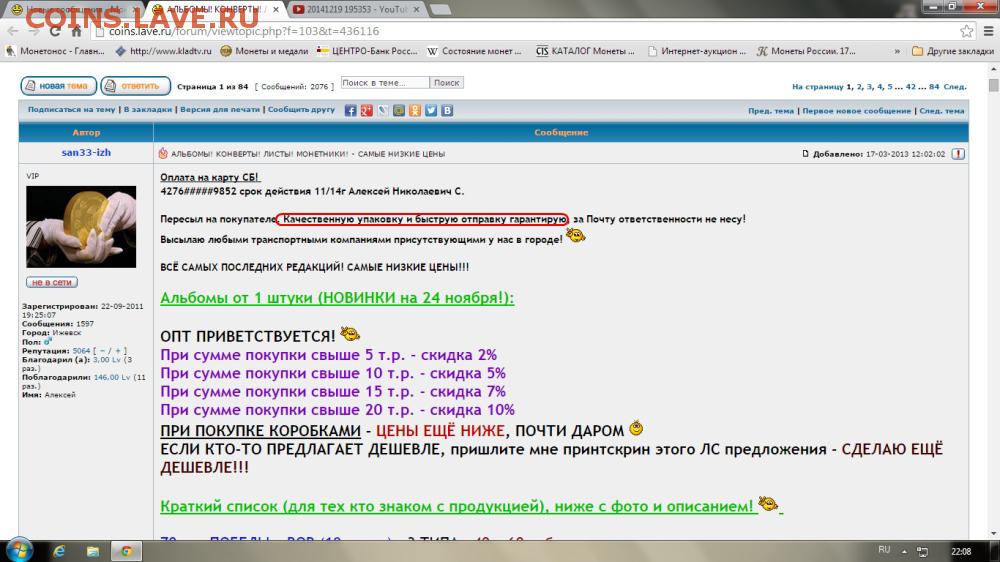Open Windows Explorer from the taskbar
The image size is (1000, 562).
click(92, 551)
